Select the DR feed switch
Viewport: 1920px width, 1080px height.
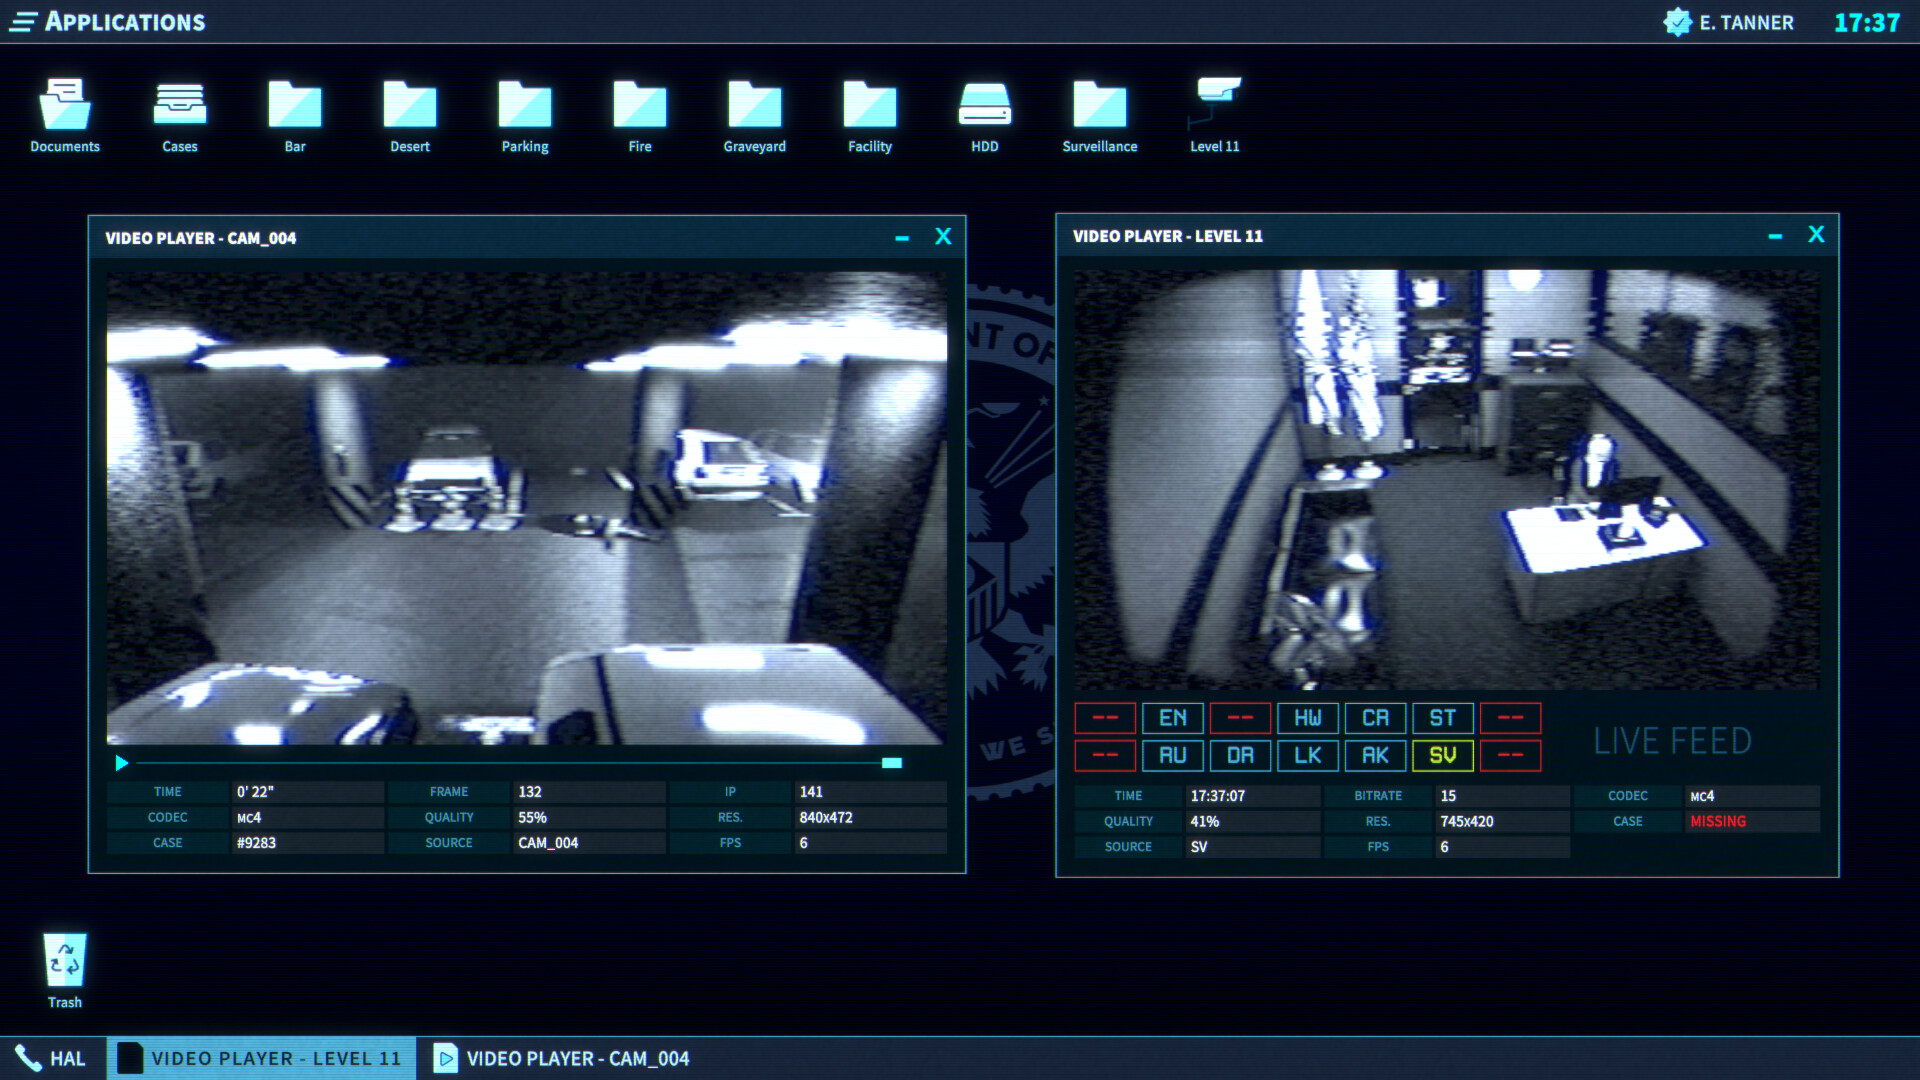coord(1240,756)
